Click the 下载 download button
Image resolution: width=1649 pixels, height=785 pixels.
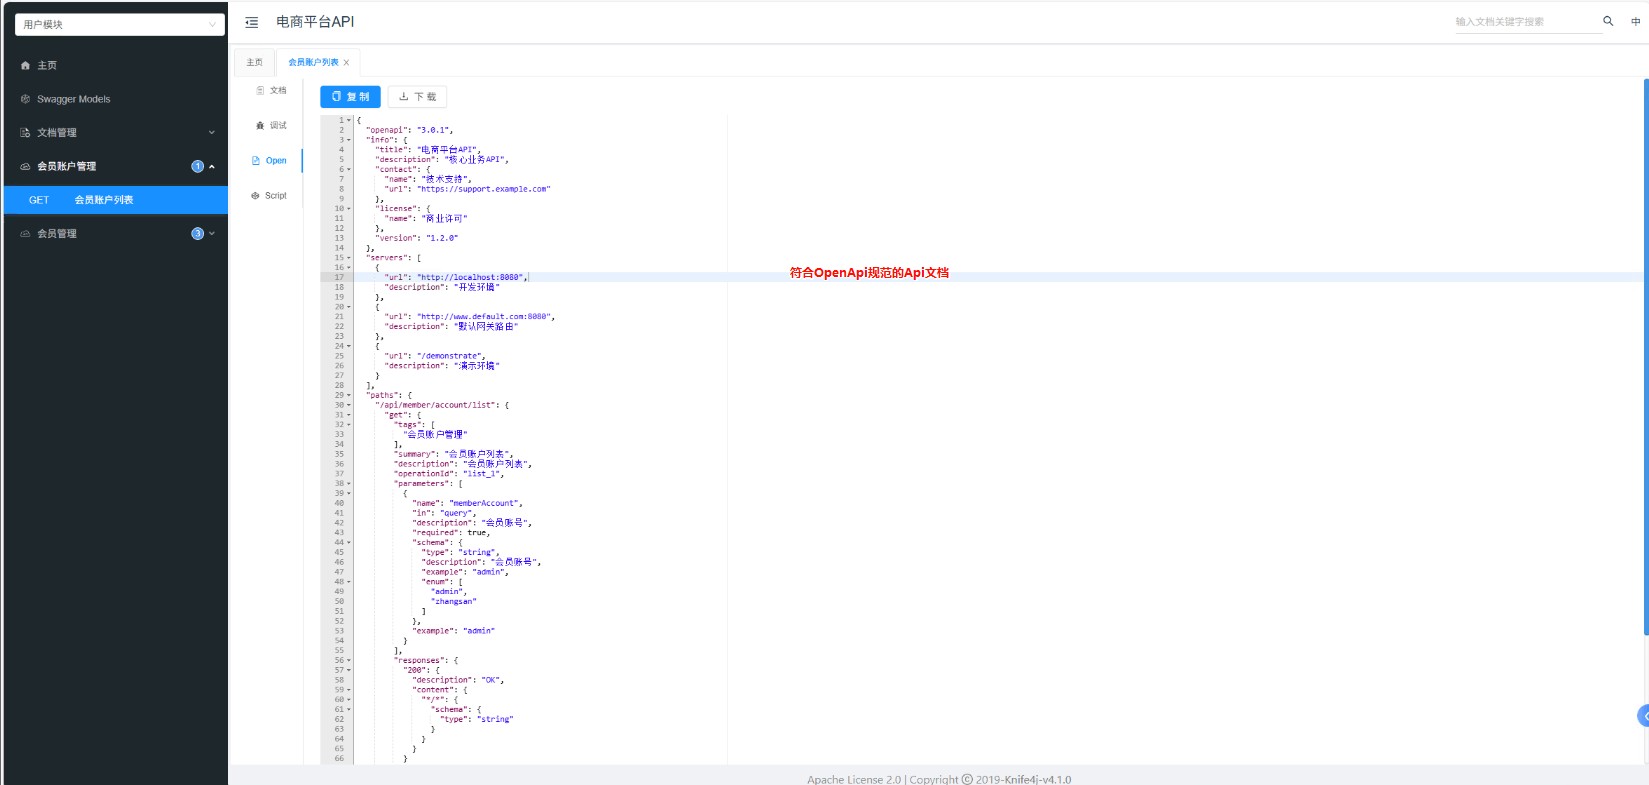click(417, 97)
